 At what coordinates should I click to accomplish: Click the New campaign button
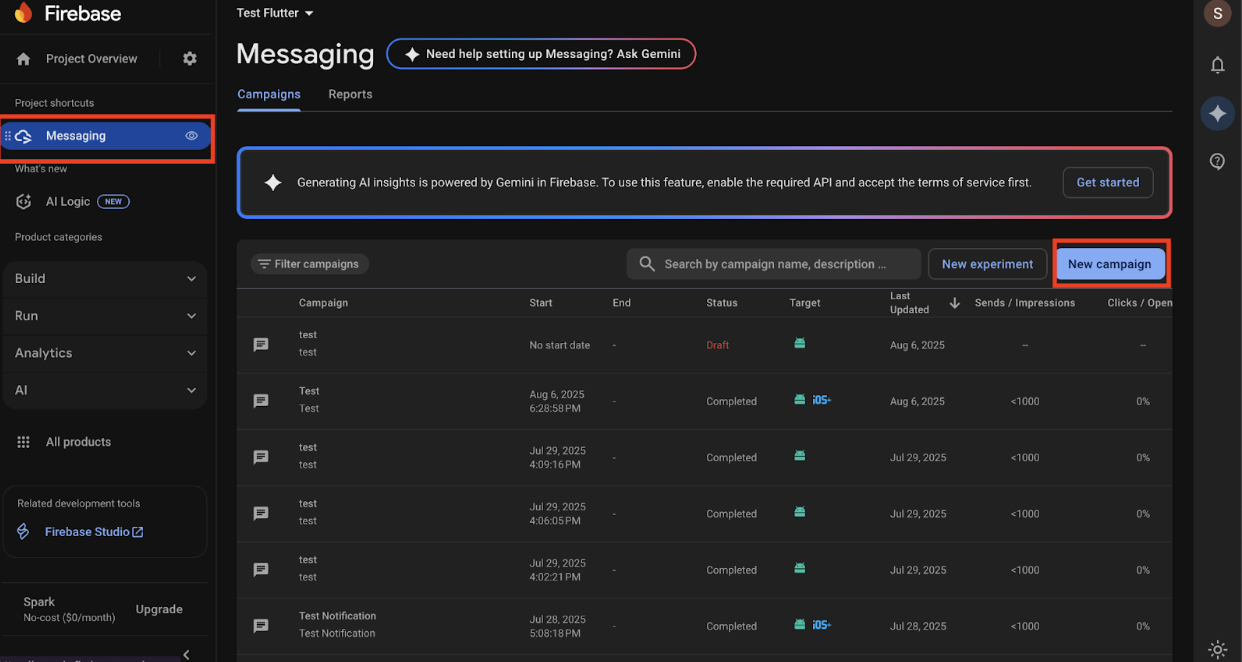tap(1109, 264)
